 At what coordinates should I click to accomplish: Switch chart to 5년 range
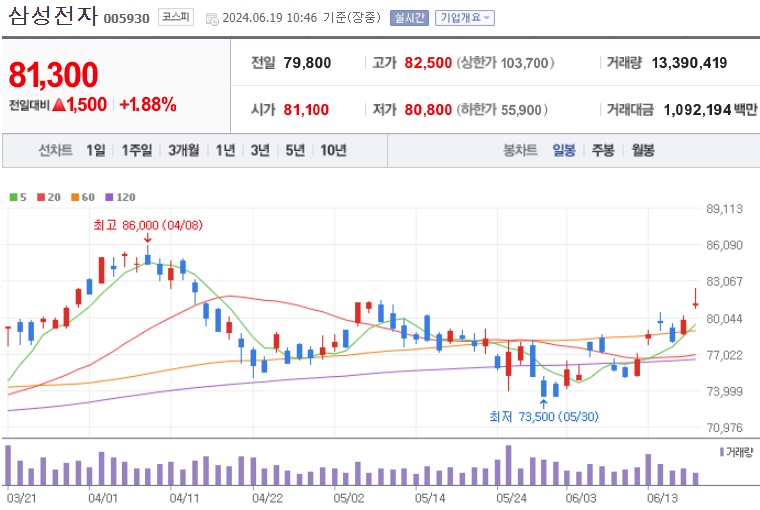[x=295, y=150]
